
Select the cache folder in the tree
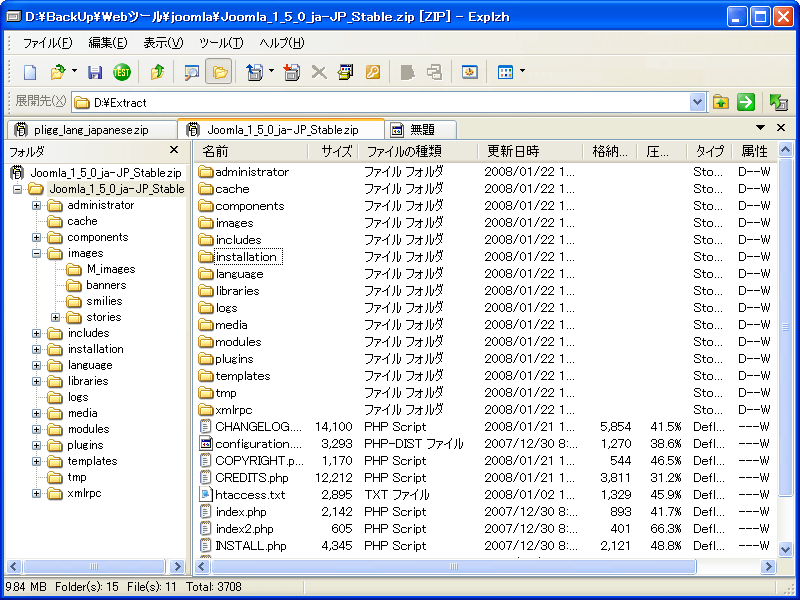[82, 221]
